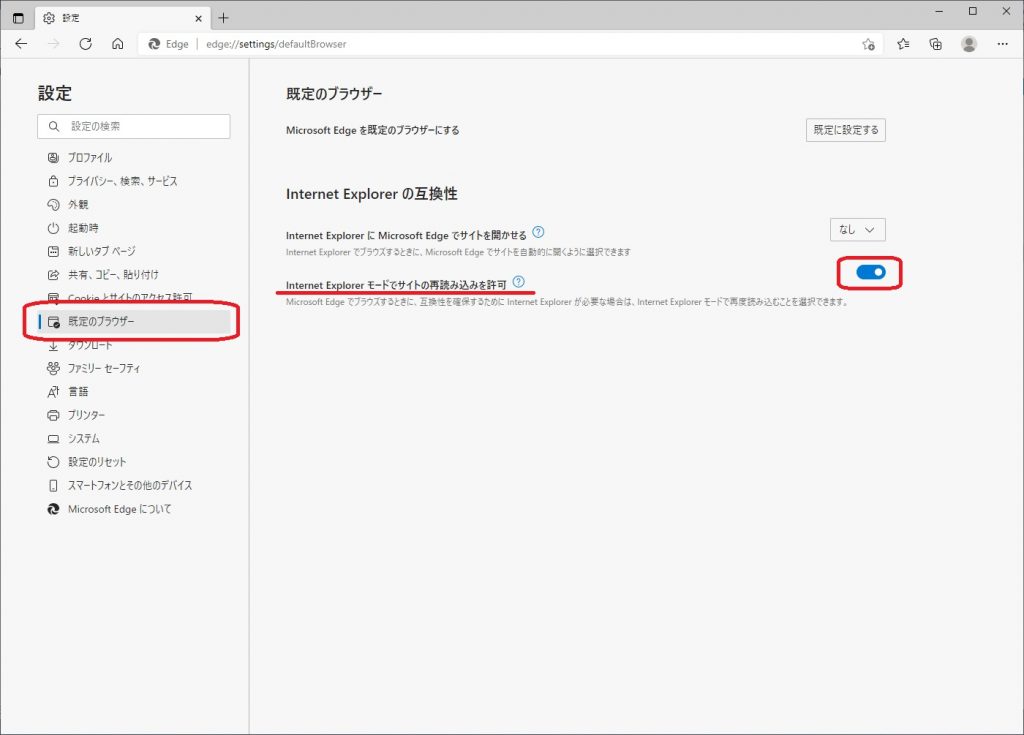
Task: Close the 設定 tab
Action: pos(199,18)
